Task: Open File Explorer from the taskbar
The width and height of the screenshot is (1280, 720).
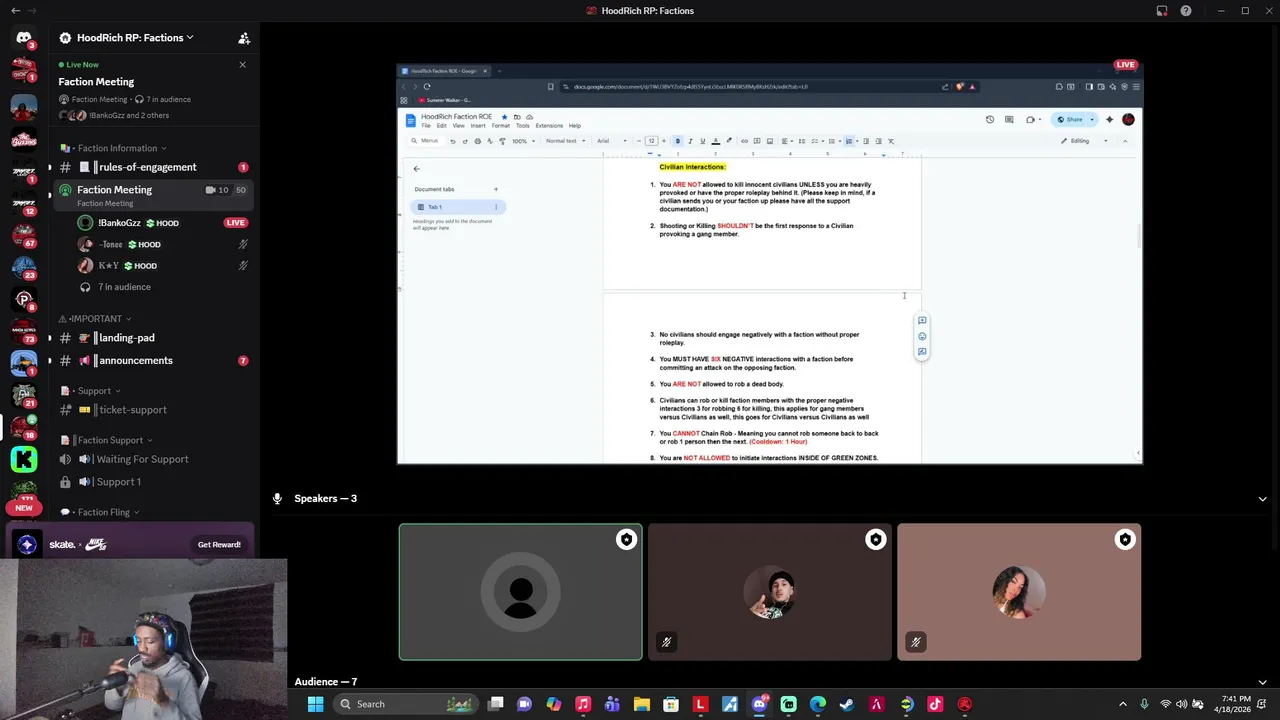Action: tap(641, 704)
